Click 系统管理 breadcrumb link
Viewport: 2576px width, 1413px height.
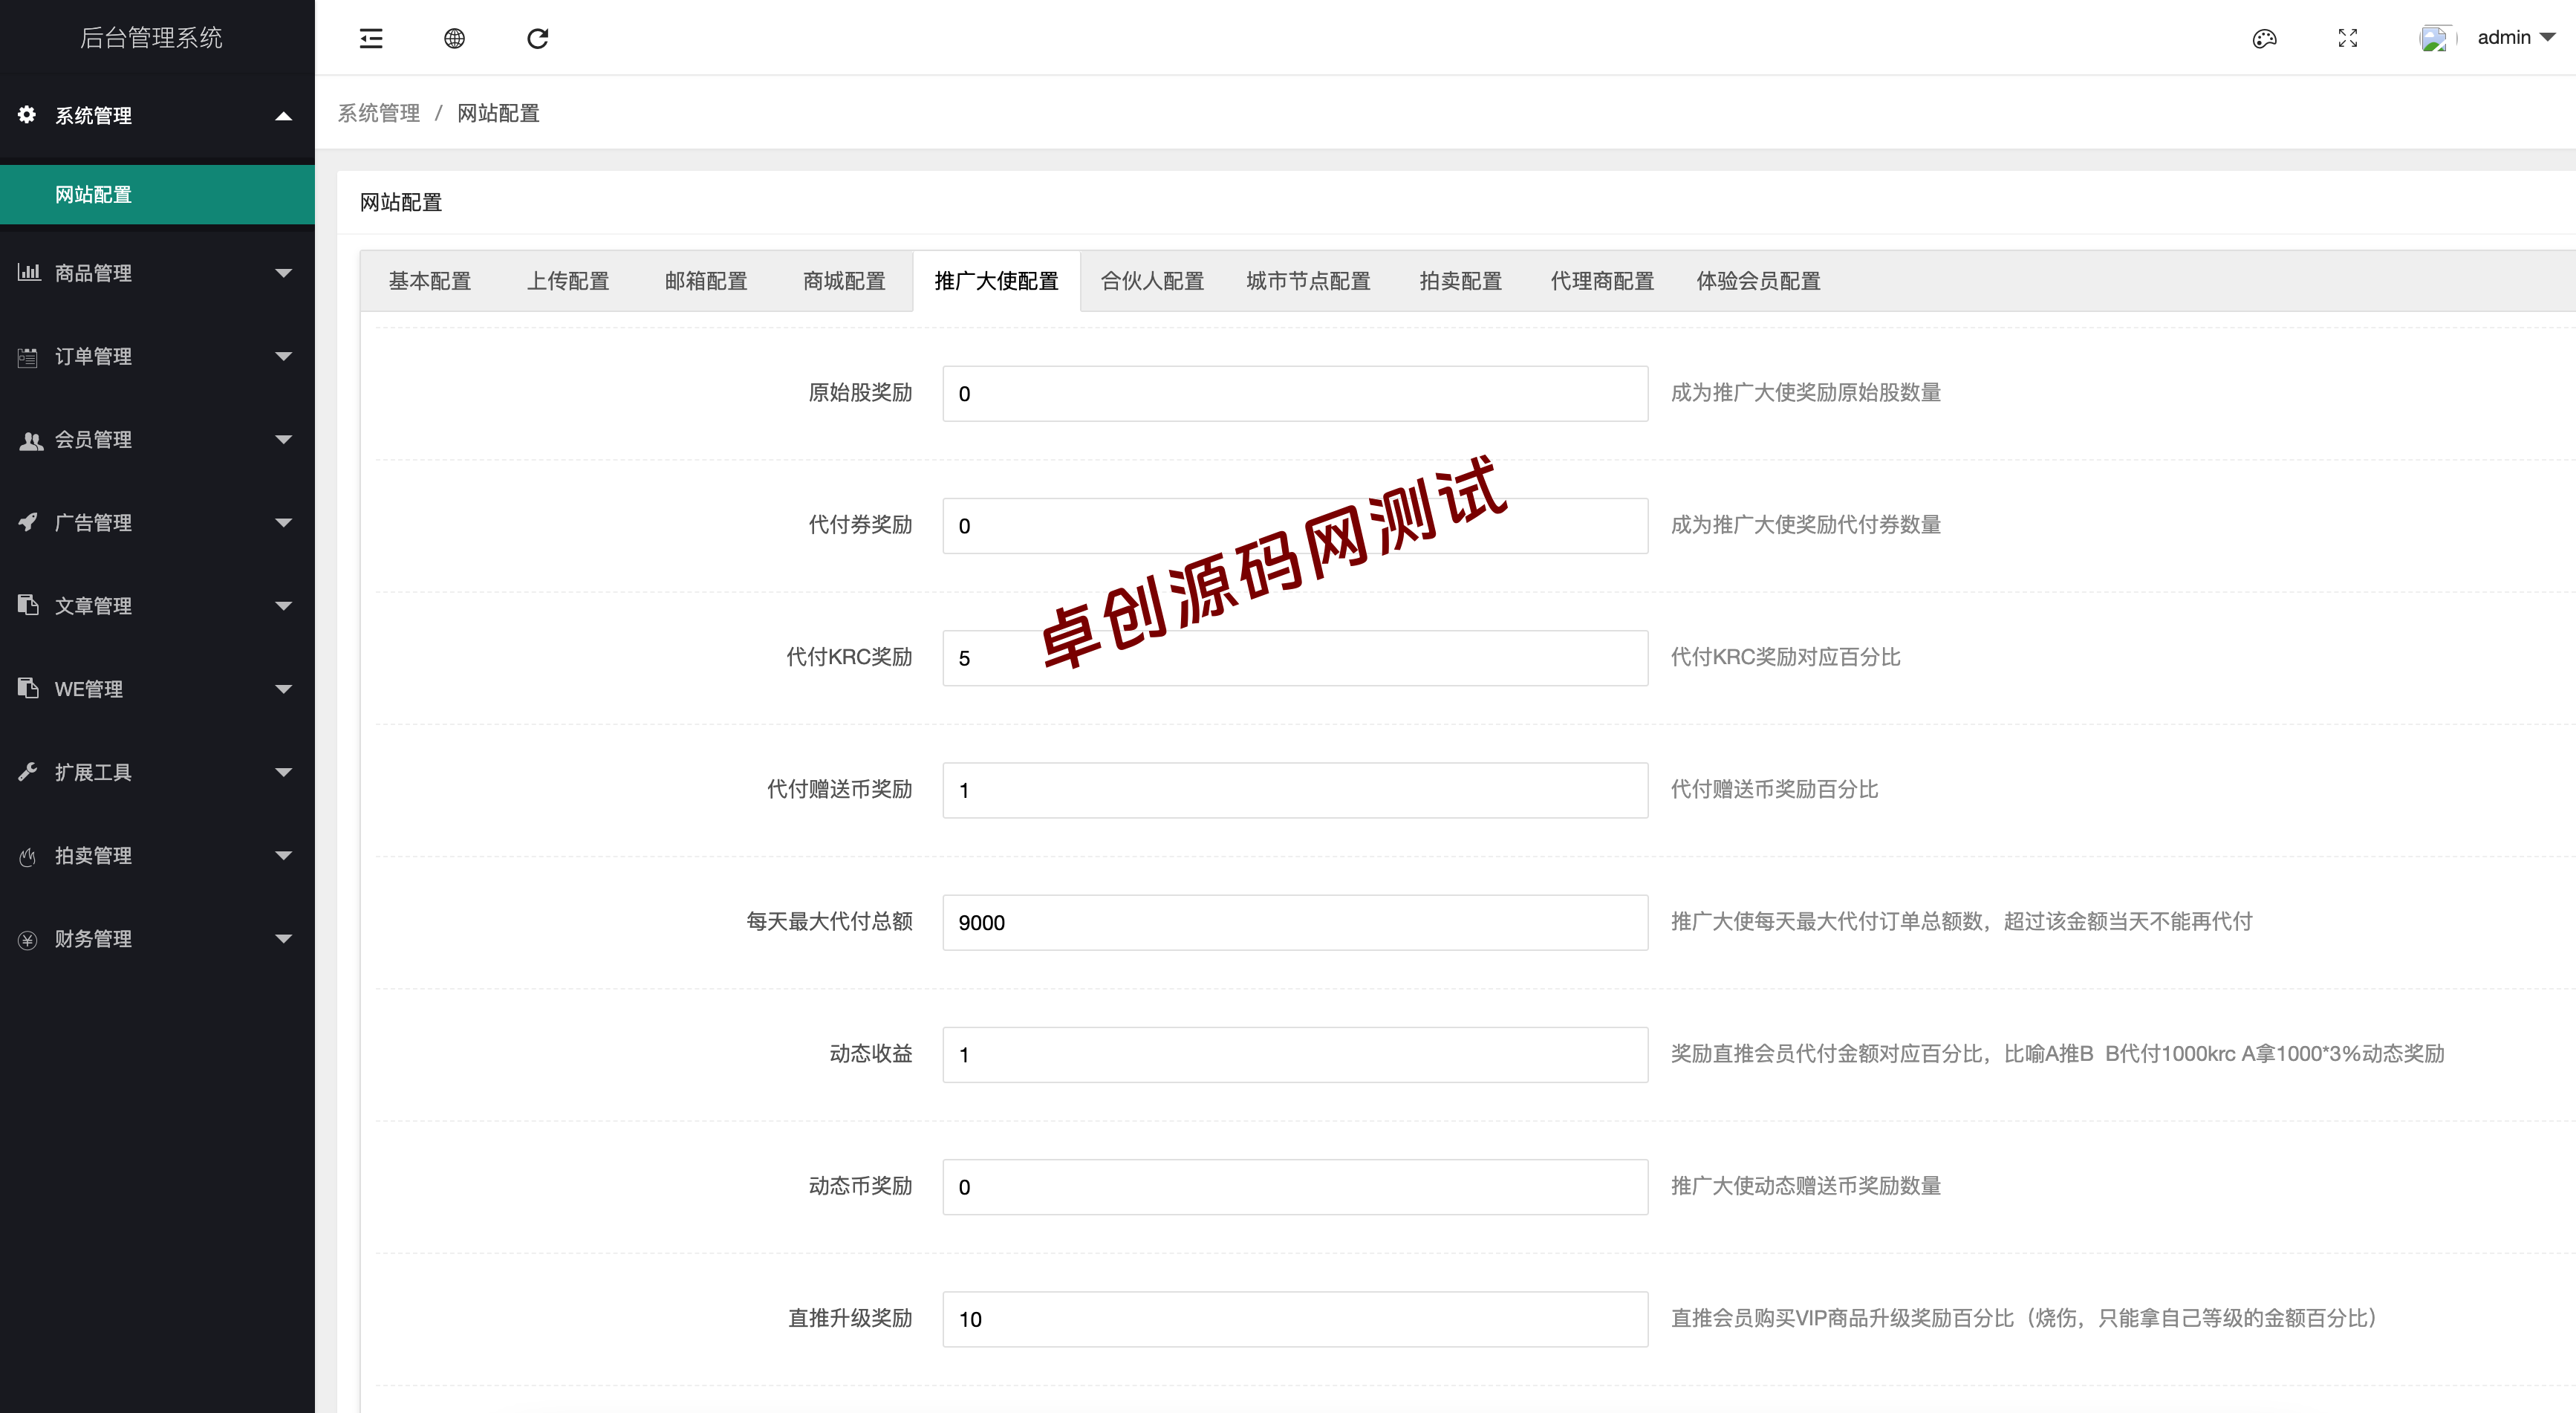click(378, 113)
